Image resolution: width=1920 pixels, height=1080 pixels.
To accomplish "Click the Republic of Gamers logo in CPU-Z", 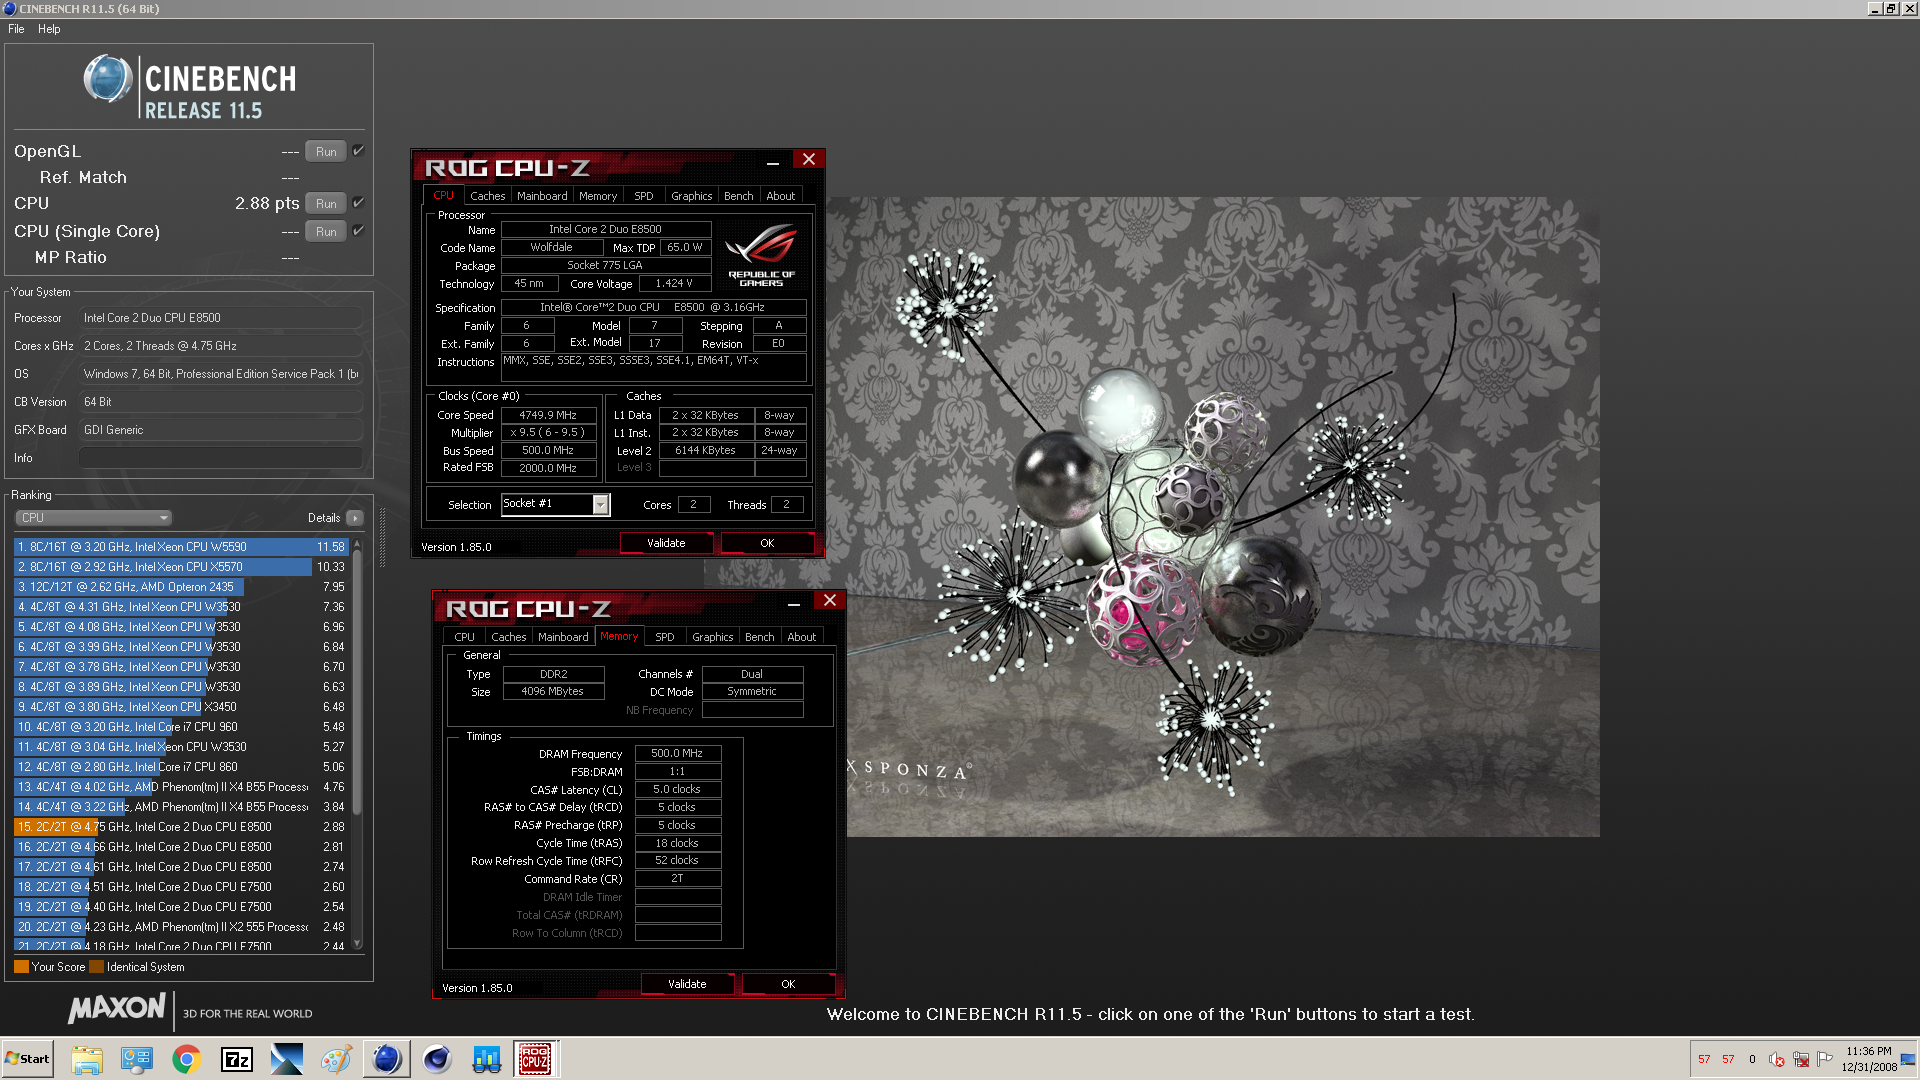I will (762, 254).
